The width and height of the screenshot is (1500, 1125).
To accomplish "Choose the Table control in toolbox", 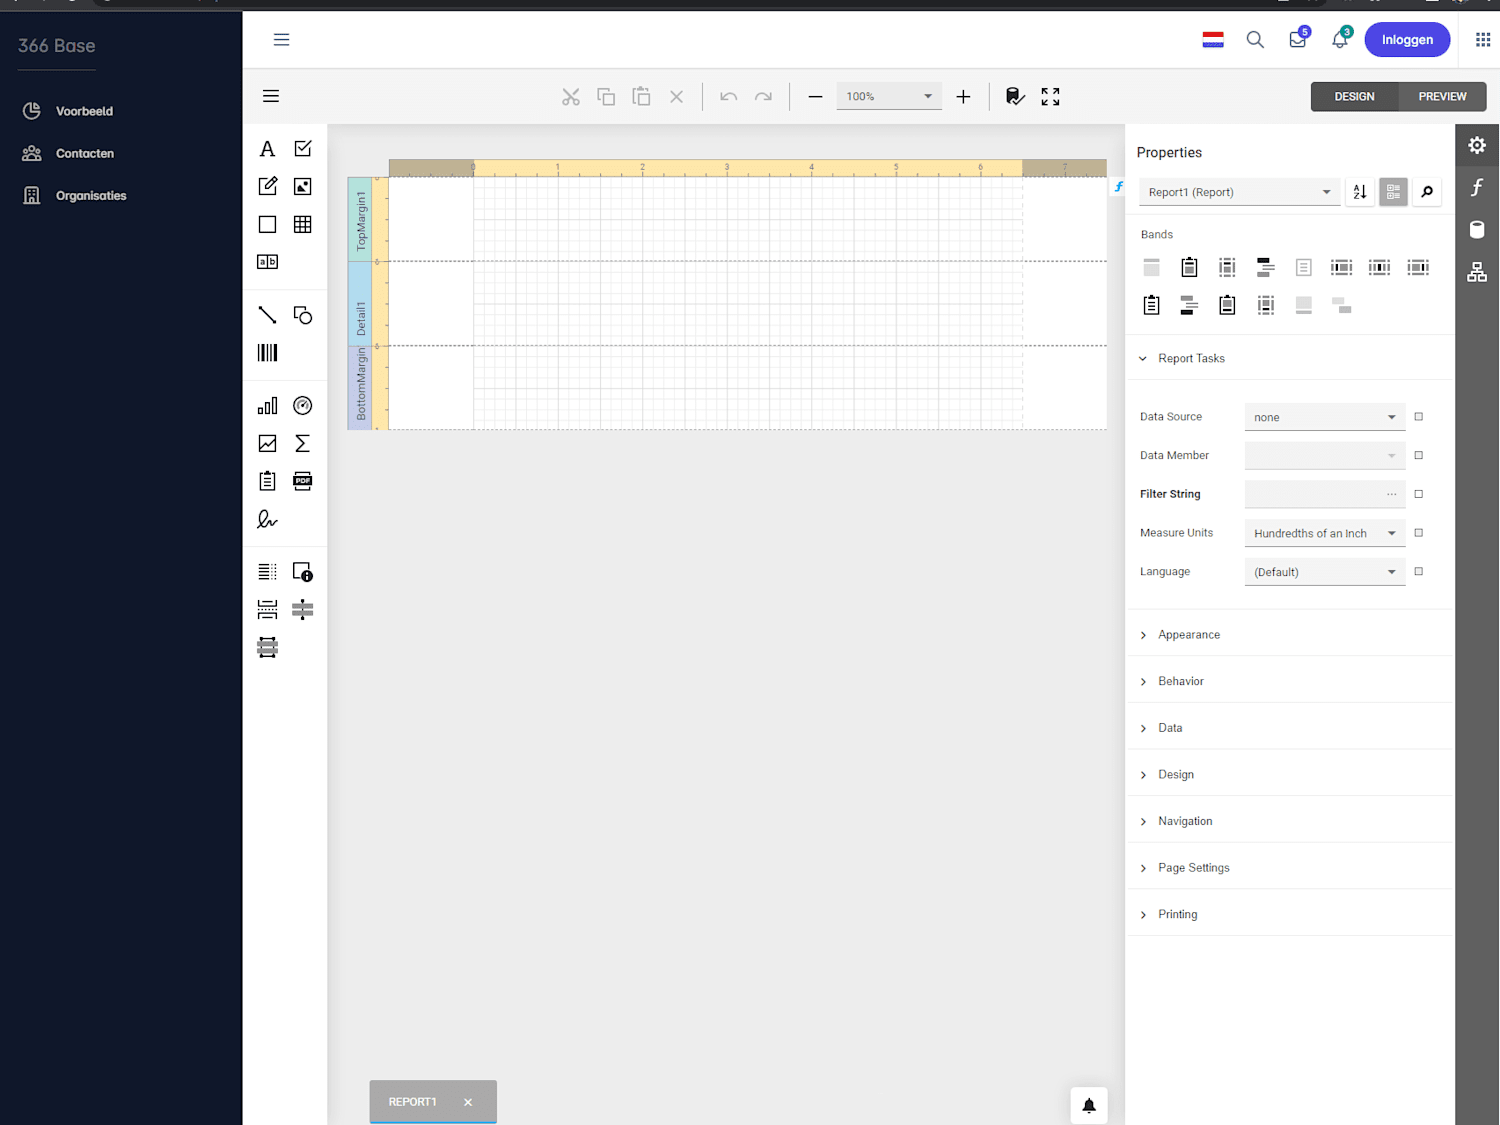I will 303,224.
